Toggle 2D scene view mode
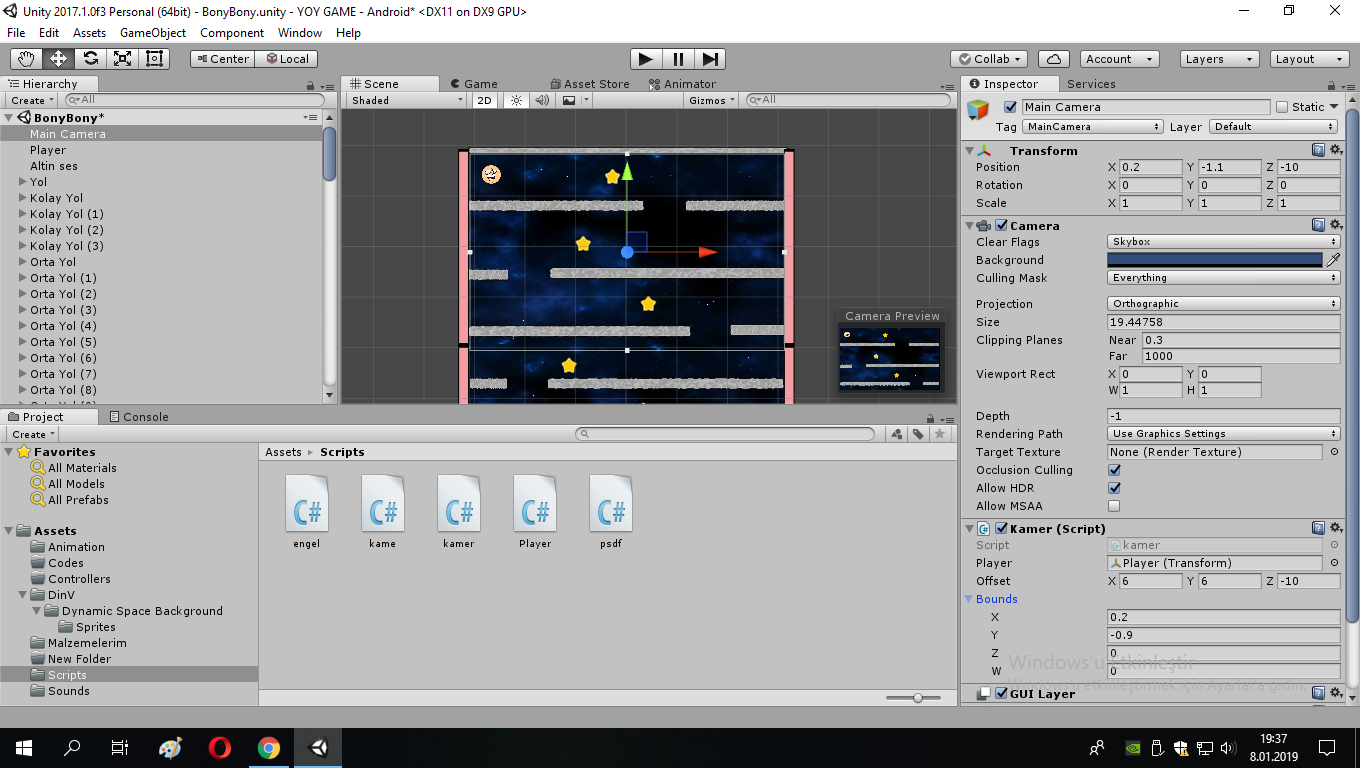The width and height of the screenshot is (1360, 783). [x=484, y=100]
